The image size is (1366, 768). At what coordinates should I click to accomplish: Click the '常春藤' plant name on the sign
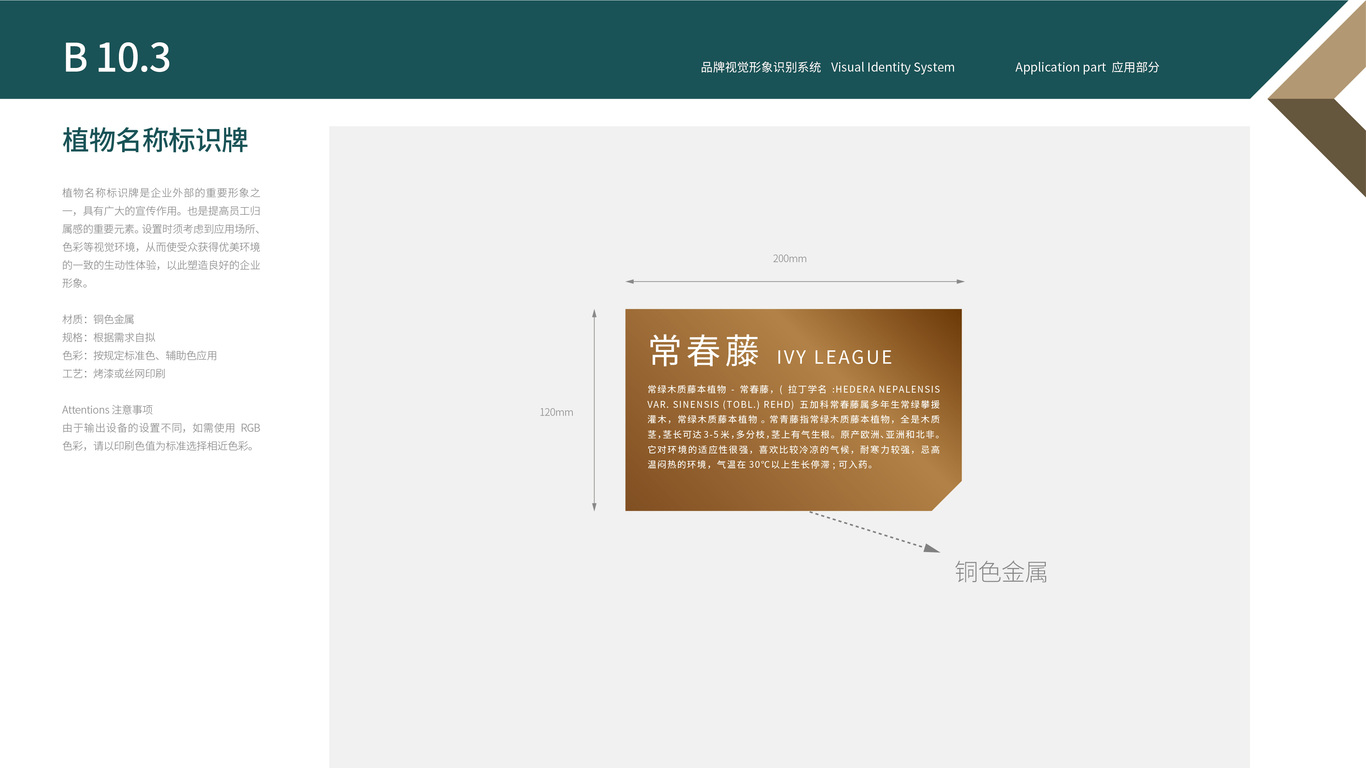click(704, 351)
